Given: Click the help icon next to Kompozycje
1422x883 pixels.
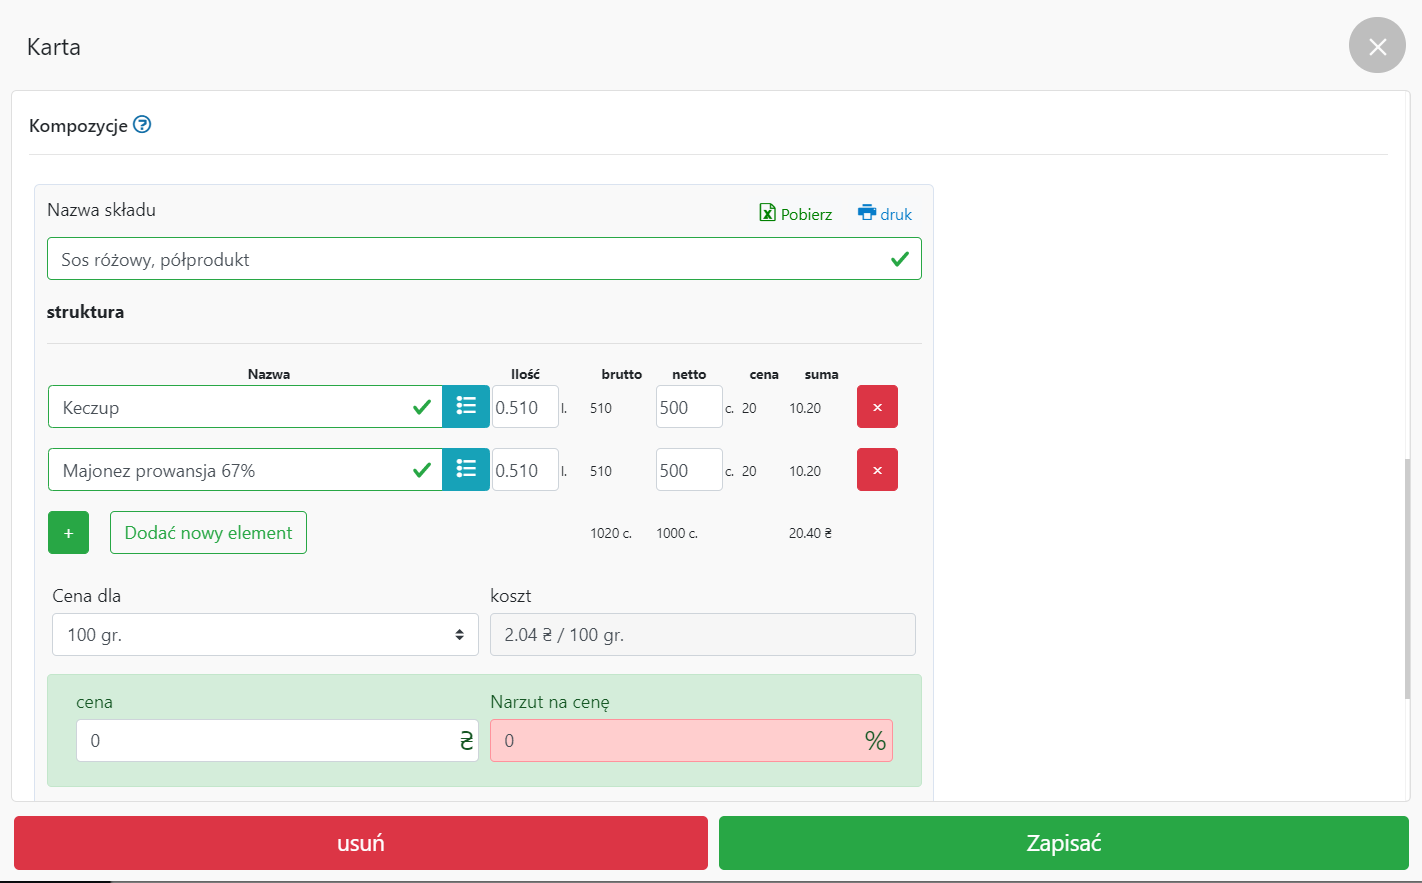Looking at the screenshot, I should point(142,125).
